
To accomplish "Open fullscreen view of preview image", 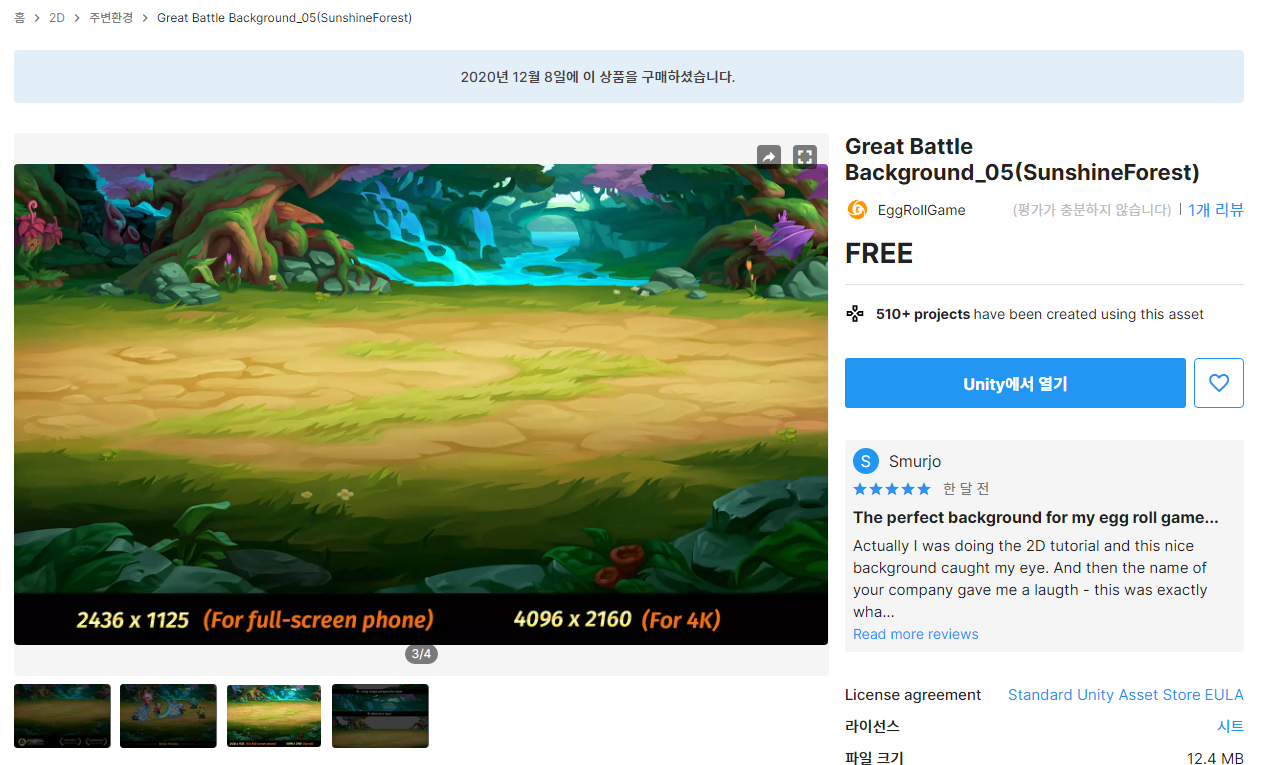I will click(805, 157).
